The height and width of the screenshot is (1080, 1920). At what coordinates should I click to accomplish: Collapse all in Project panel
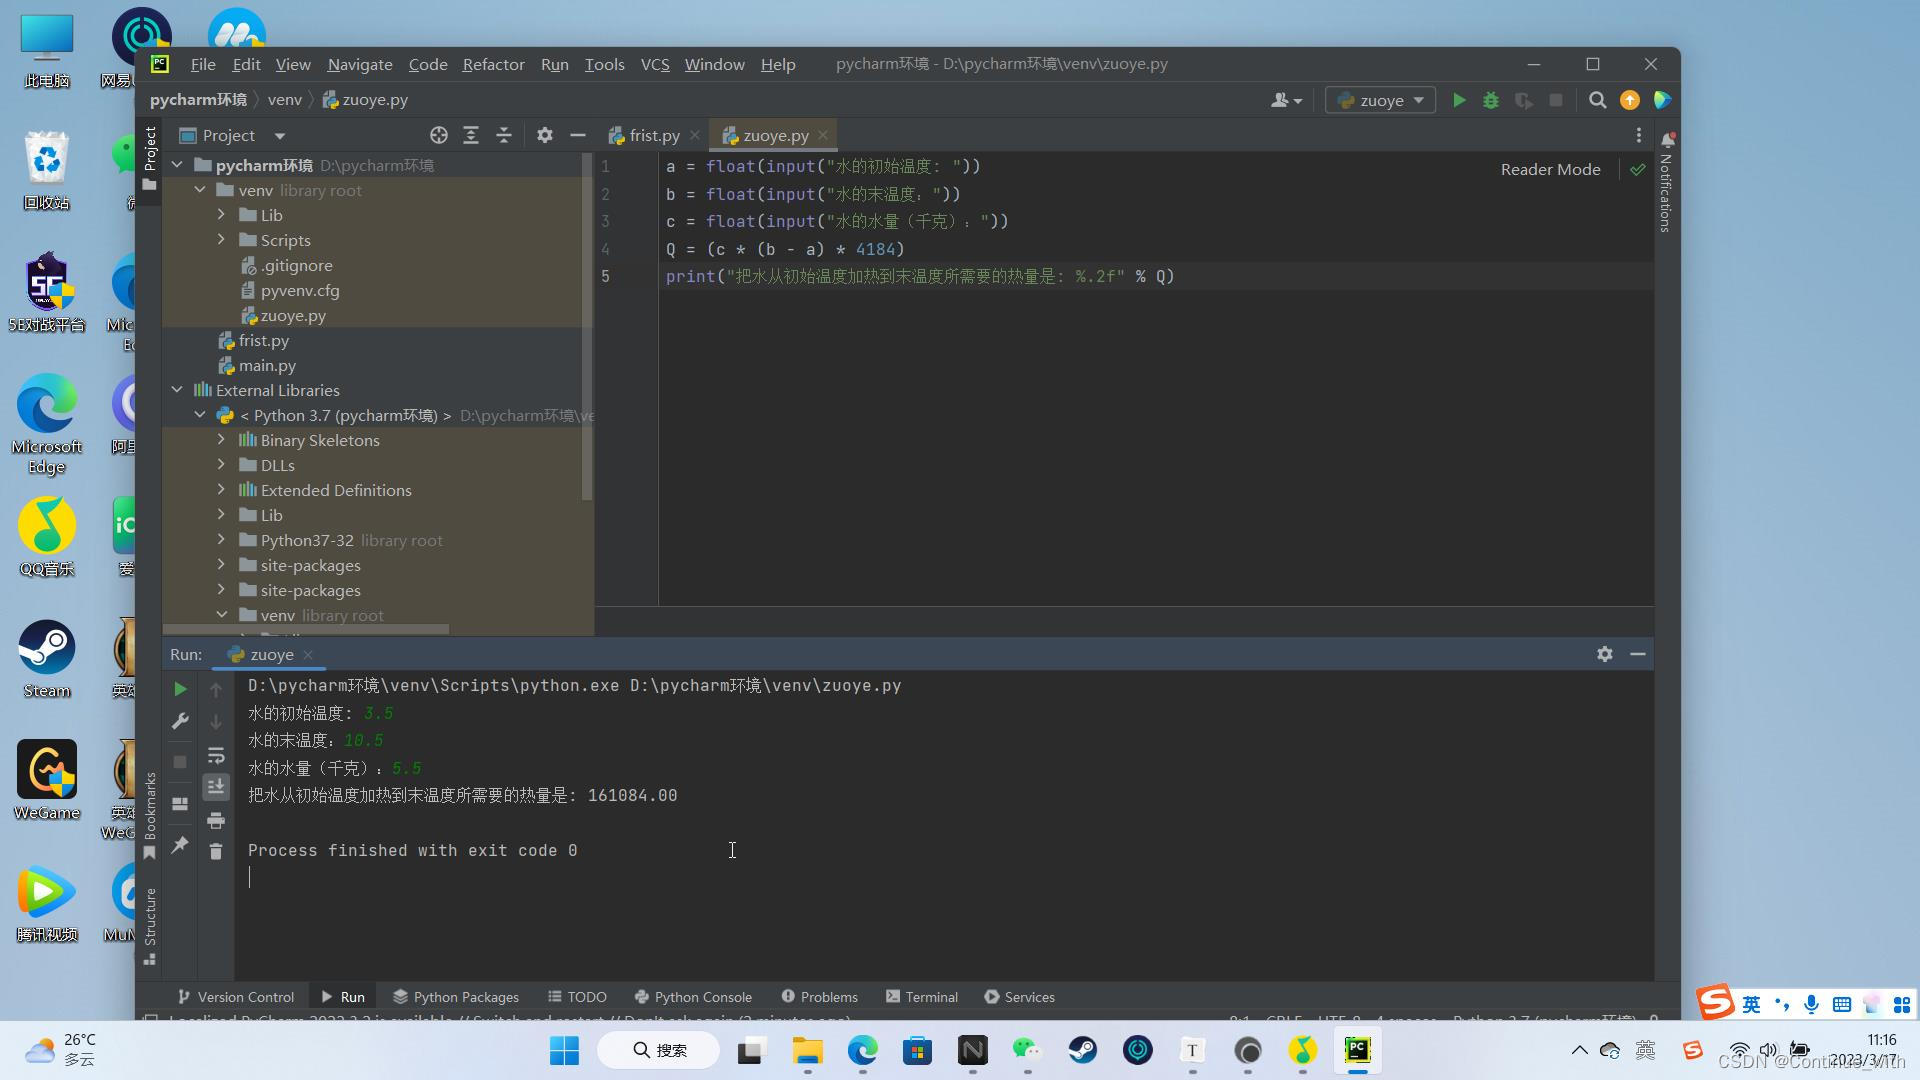click(x=504, y=135)
